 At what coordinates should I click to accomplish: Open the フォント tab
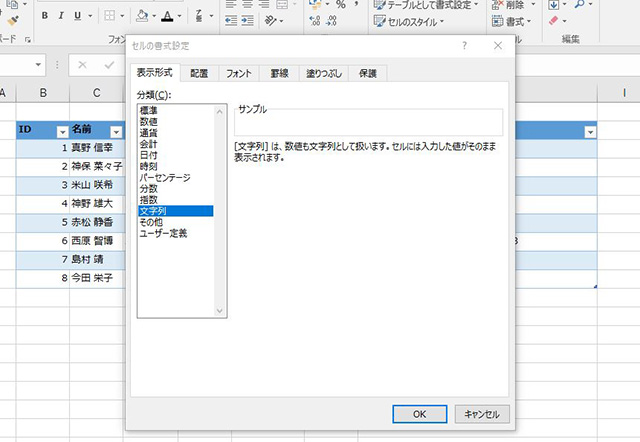[x=239, y=73]
